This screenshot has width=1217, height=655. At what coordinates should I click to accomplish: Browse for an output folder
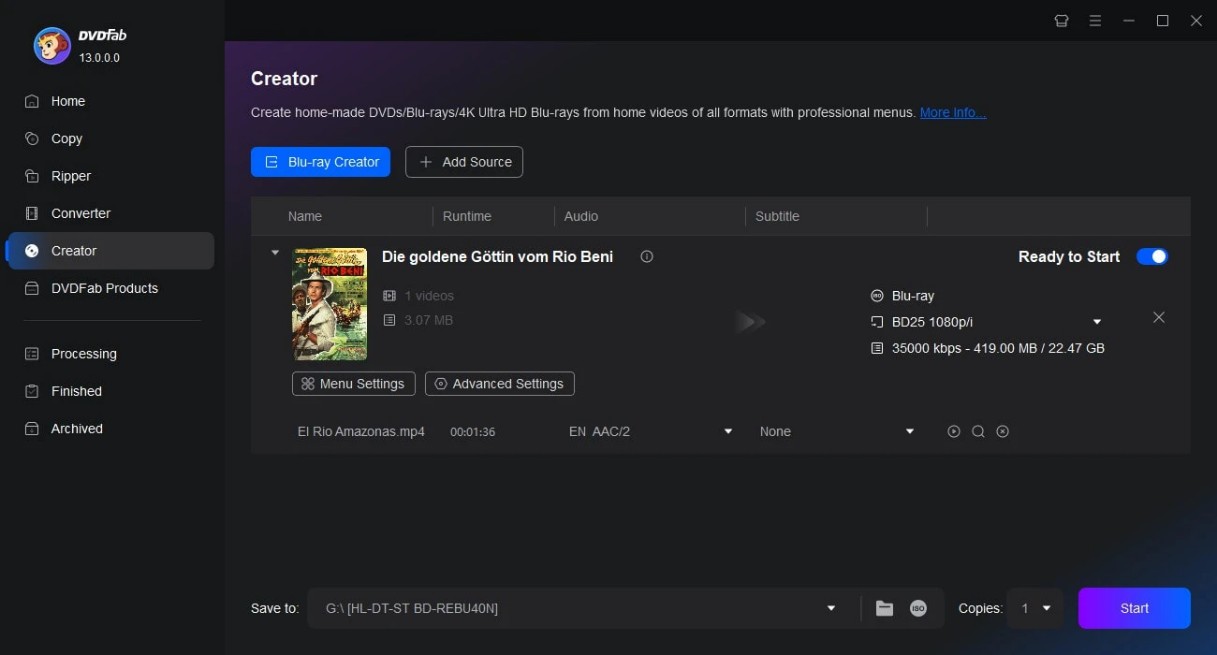tap(884, 607)
